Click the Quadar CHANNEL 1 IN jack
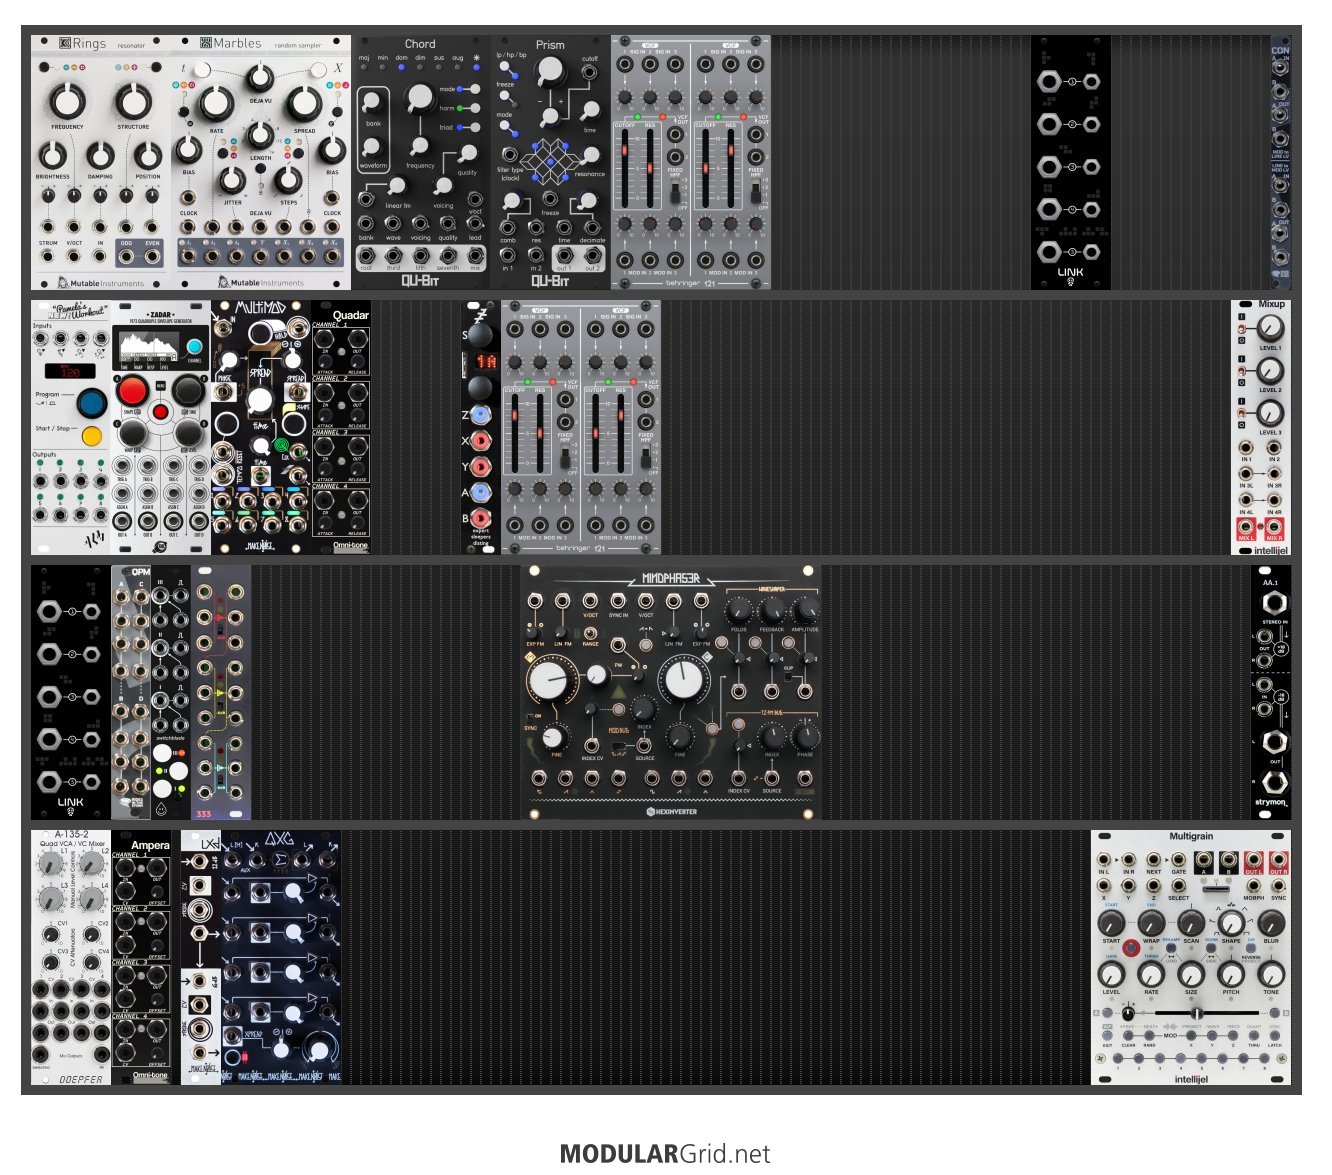The width and height of the screenshot is (1332, 1175). (325, 340)
